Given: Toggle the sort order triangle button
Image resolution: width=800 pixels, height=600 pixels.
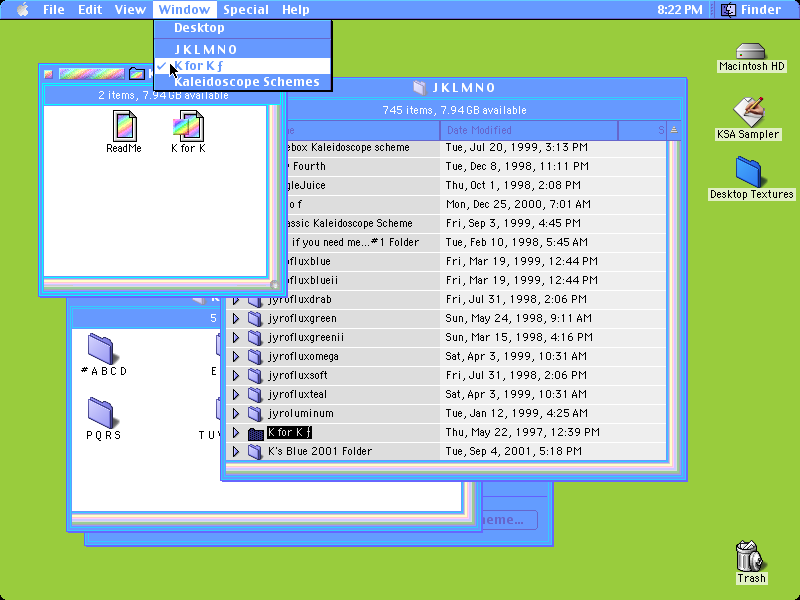Looking at the screenshot, I should coord(673,130).
